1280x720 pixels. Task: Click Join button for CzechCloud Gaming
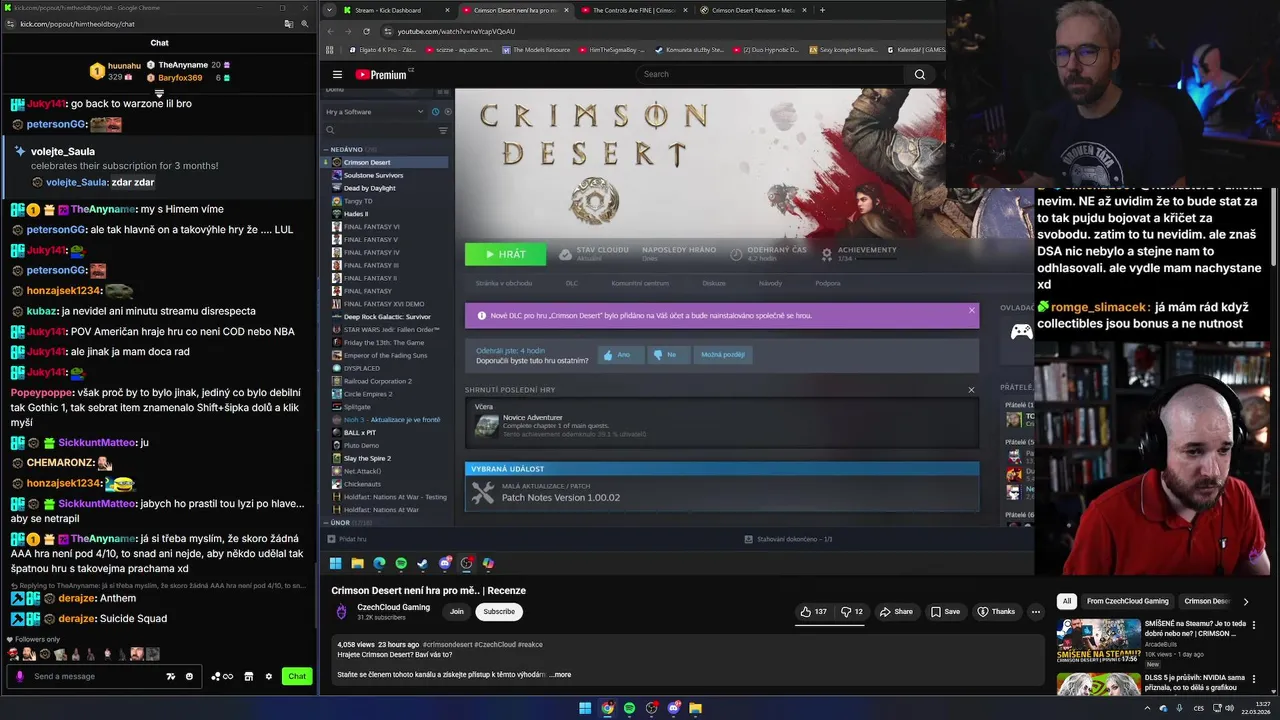pyautogui.click(x=457, y=612)
